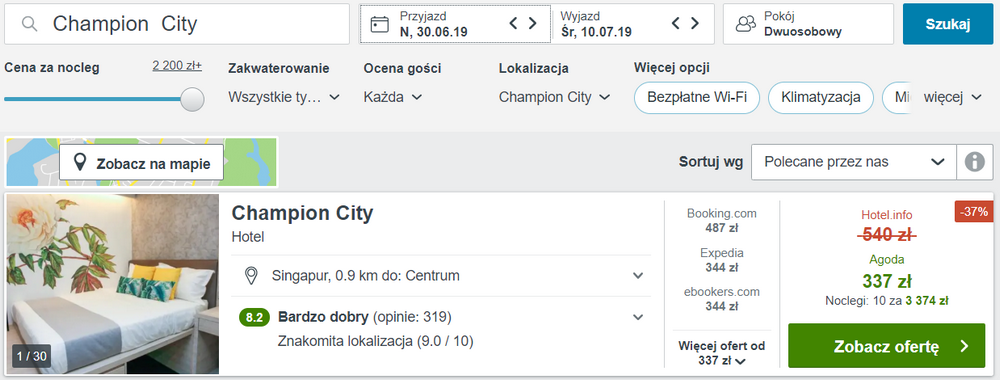Viewport: 1000px width, 380px height.
Task: Open the check-in calendar icon
Action: coord(379,24)
